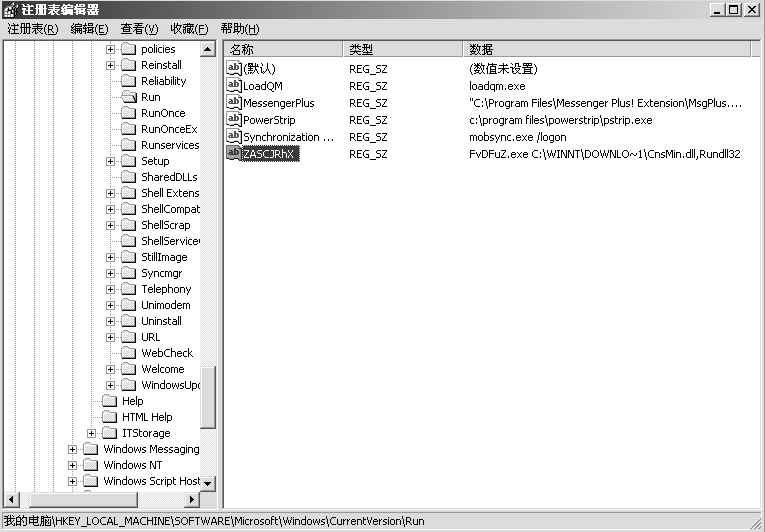Click the tree scroll down arrow
The width and height of the screenshot is (765, 532).
[207, 483]
